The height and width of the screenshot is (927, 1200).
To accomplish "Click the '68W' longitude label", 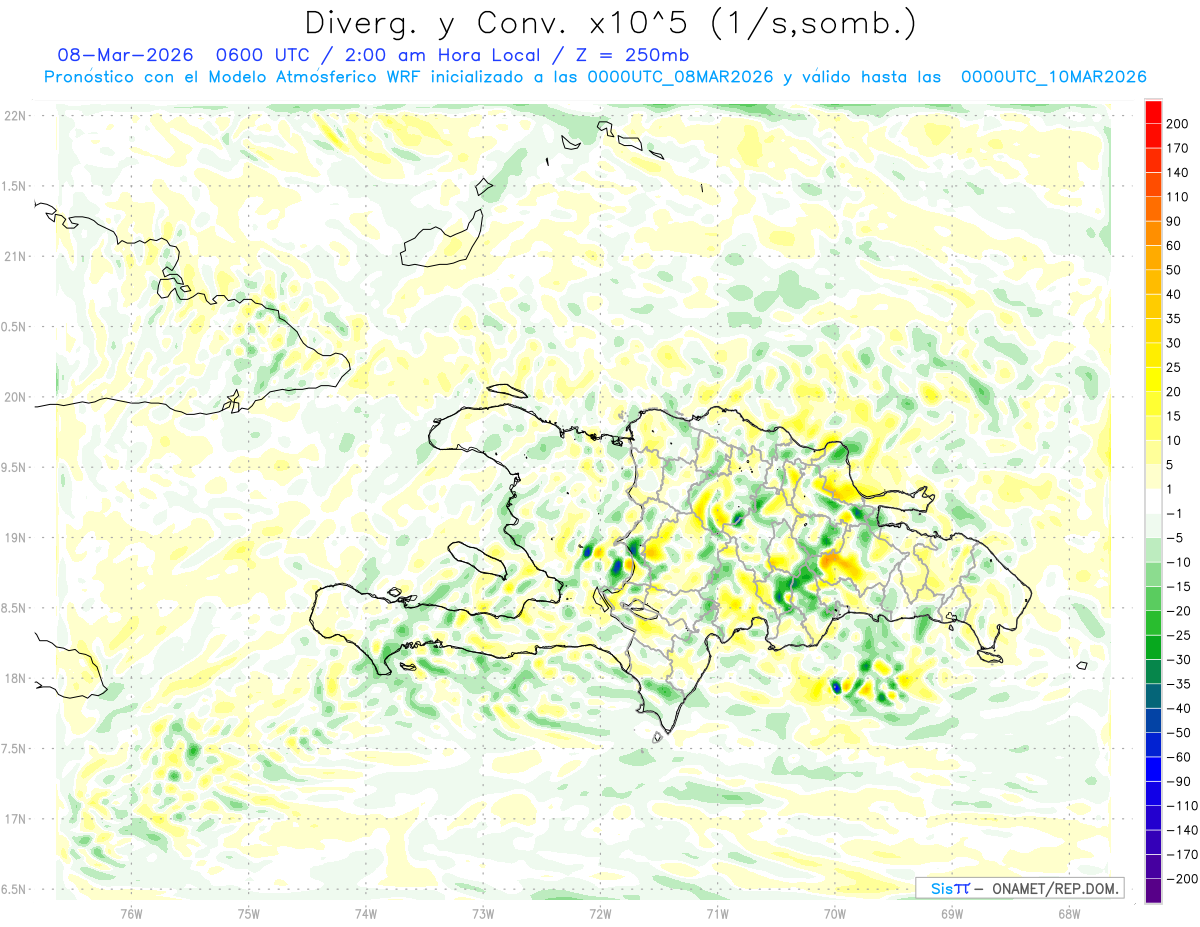I will 1069,914.
